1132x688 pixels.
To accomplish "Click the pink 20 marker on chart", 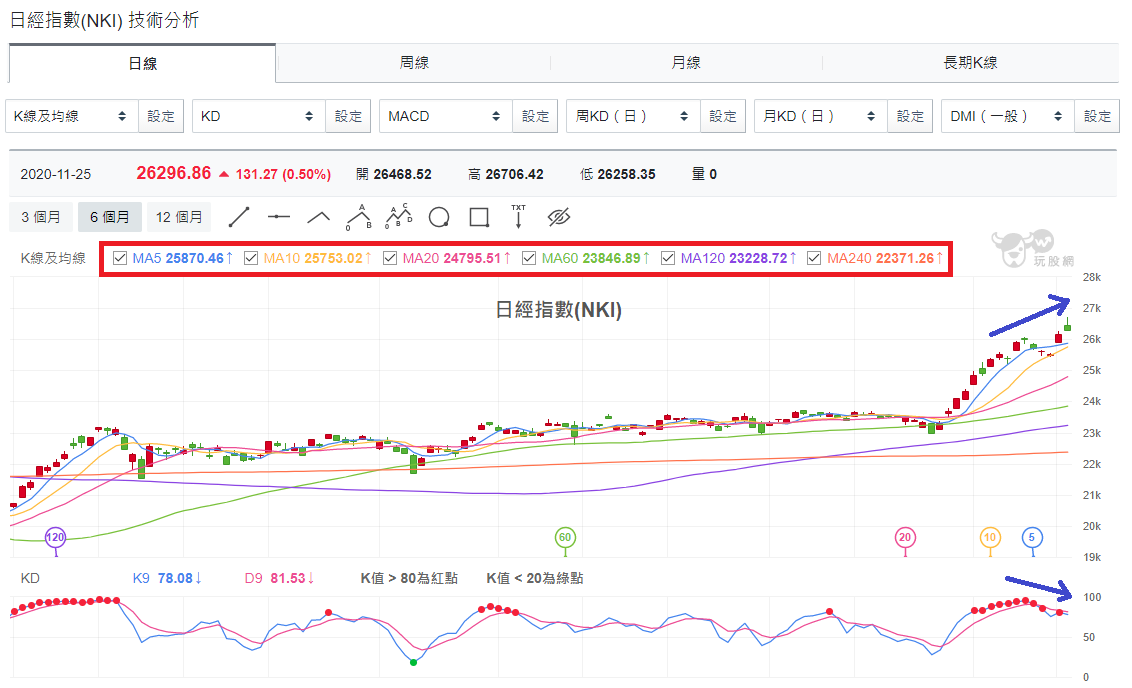I will [x=905, y=537].
